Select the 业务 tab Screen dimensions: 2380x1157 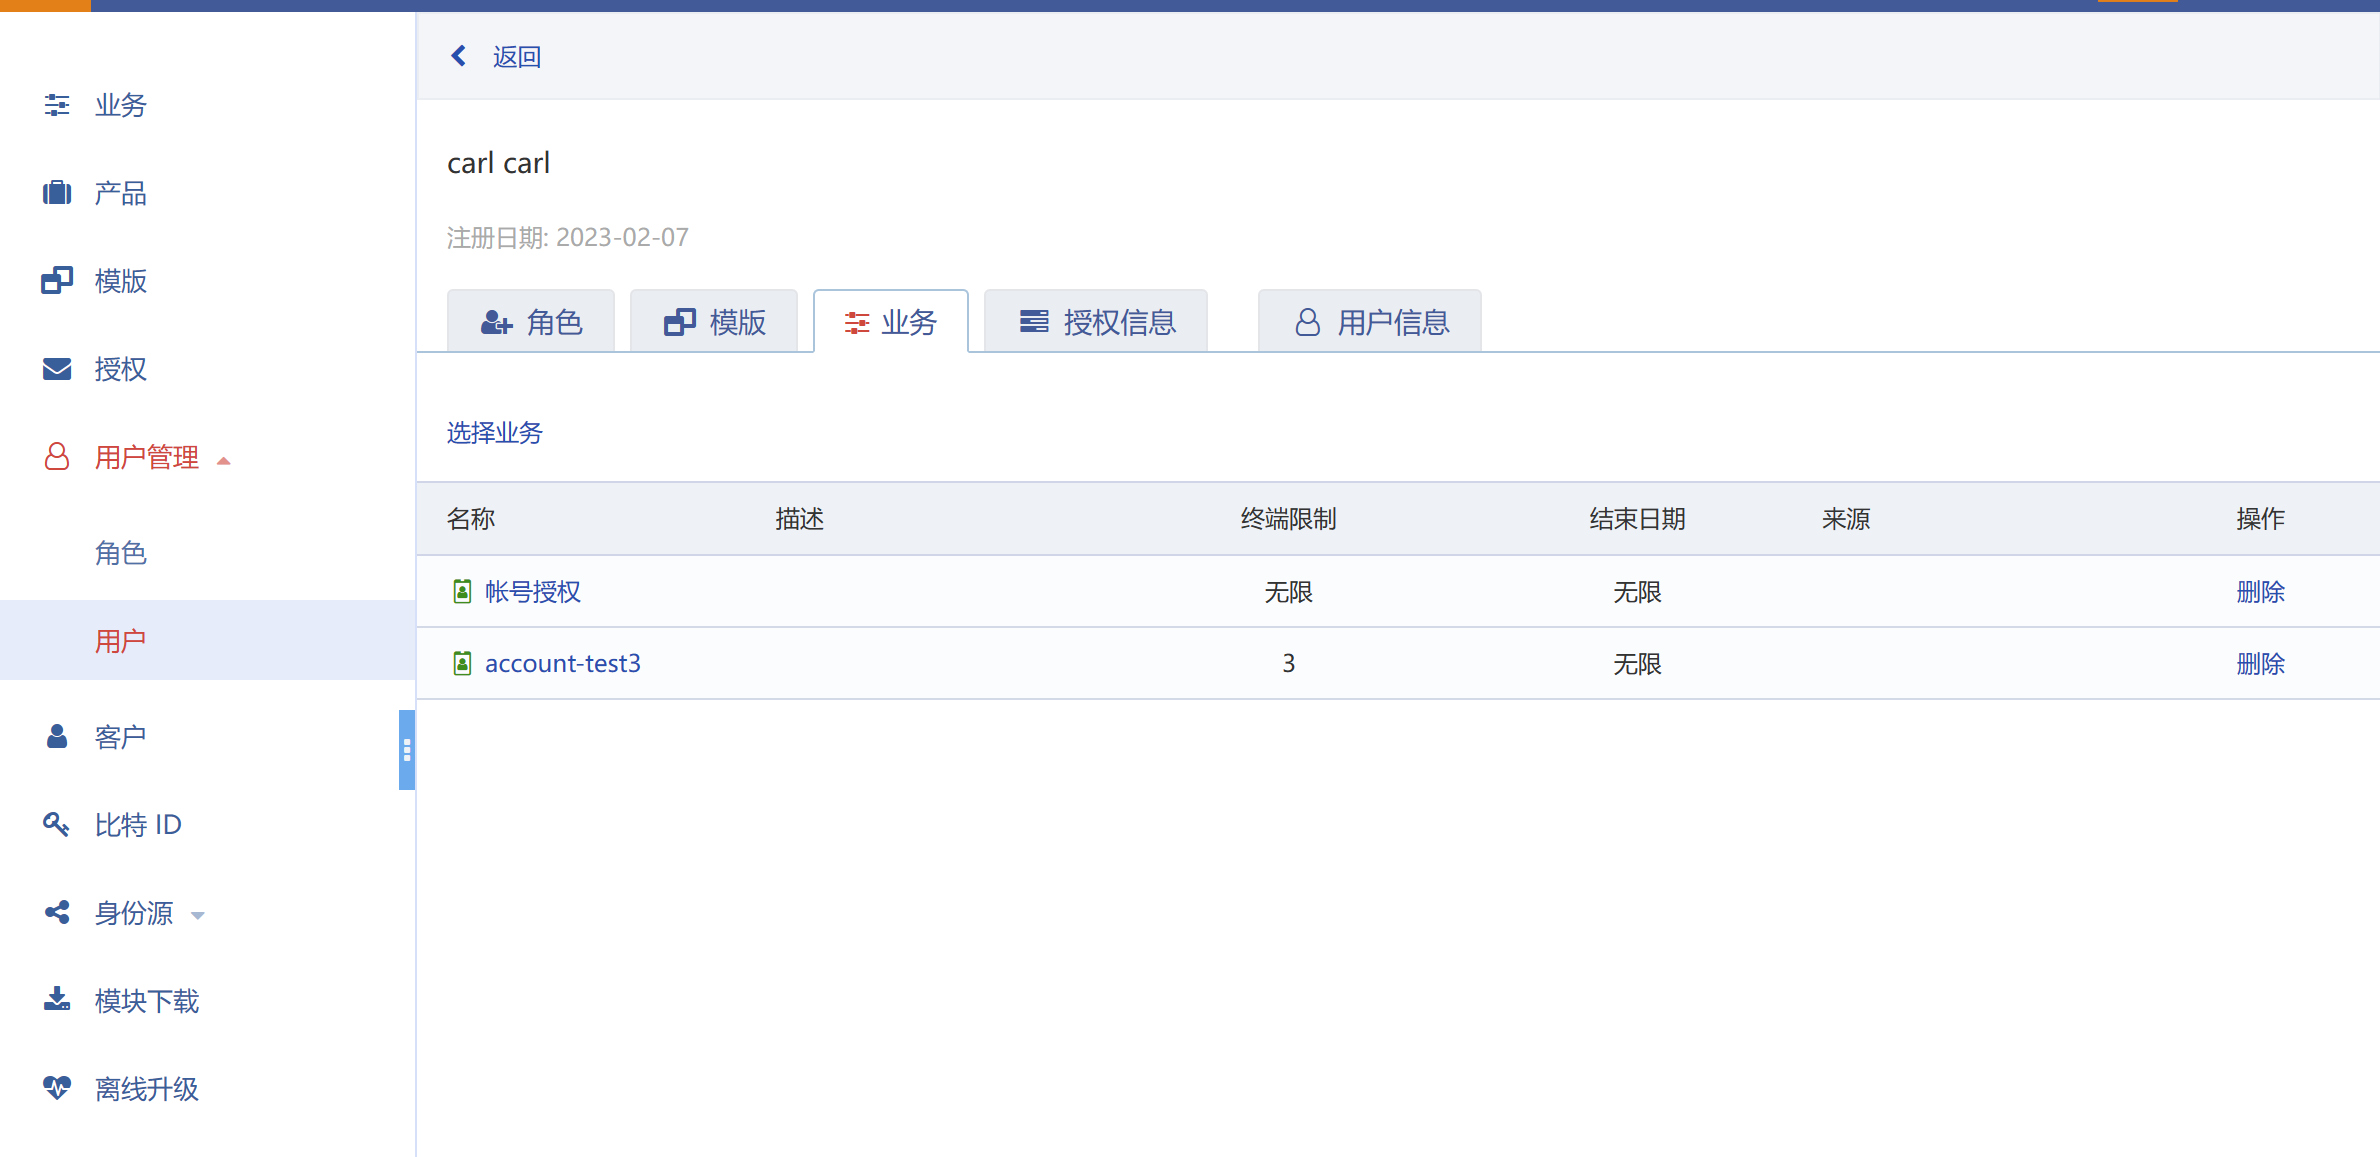click(891, 321)
